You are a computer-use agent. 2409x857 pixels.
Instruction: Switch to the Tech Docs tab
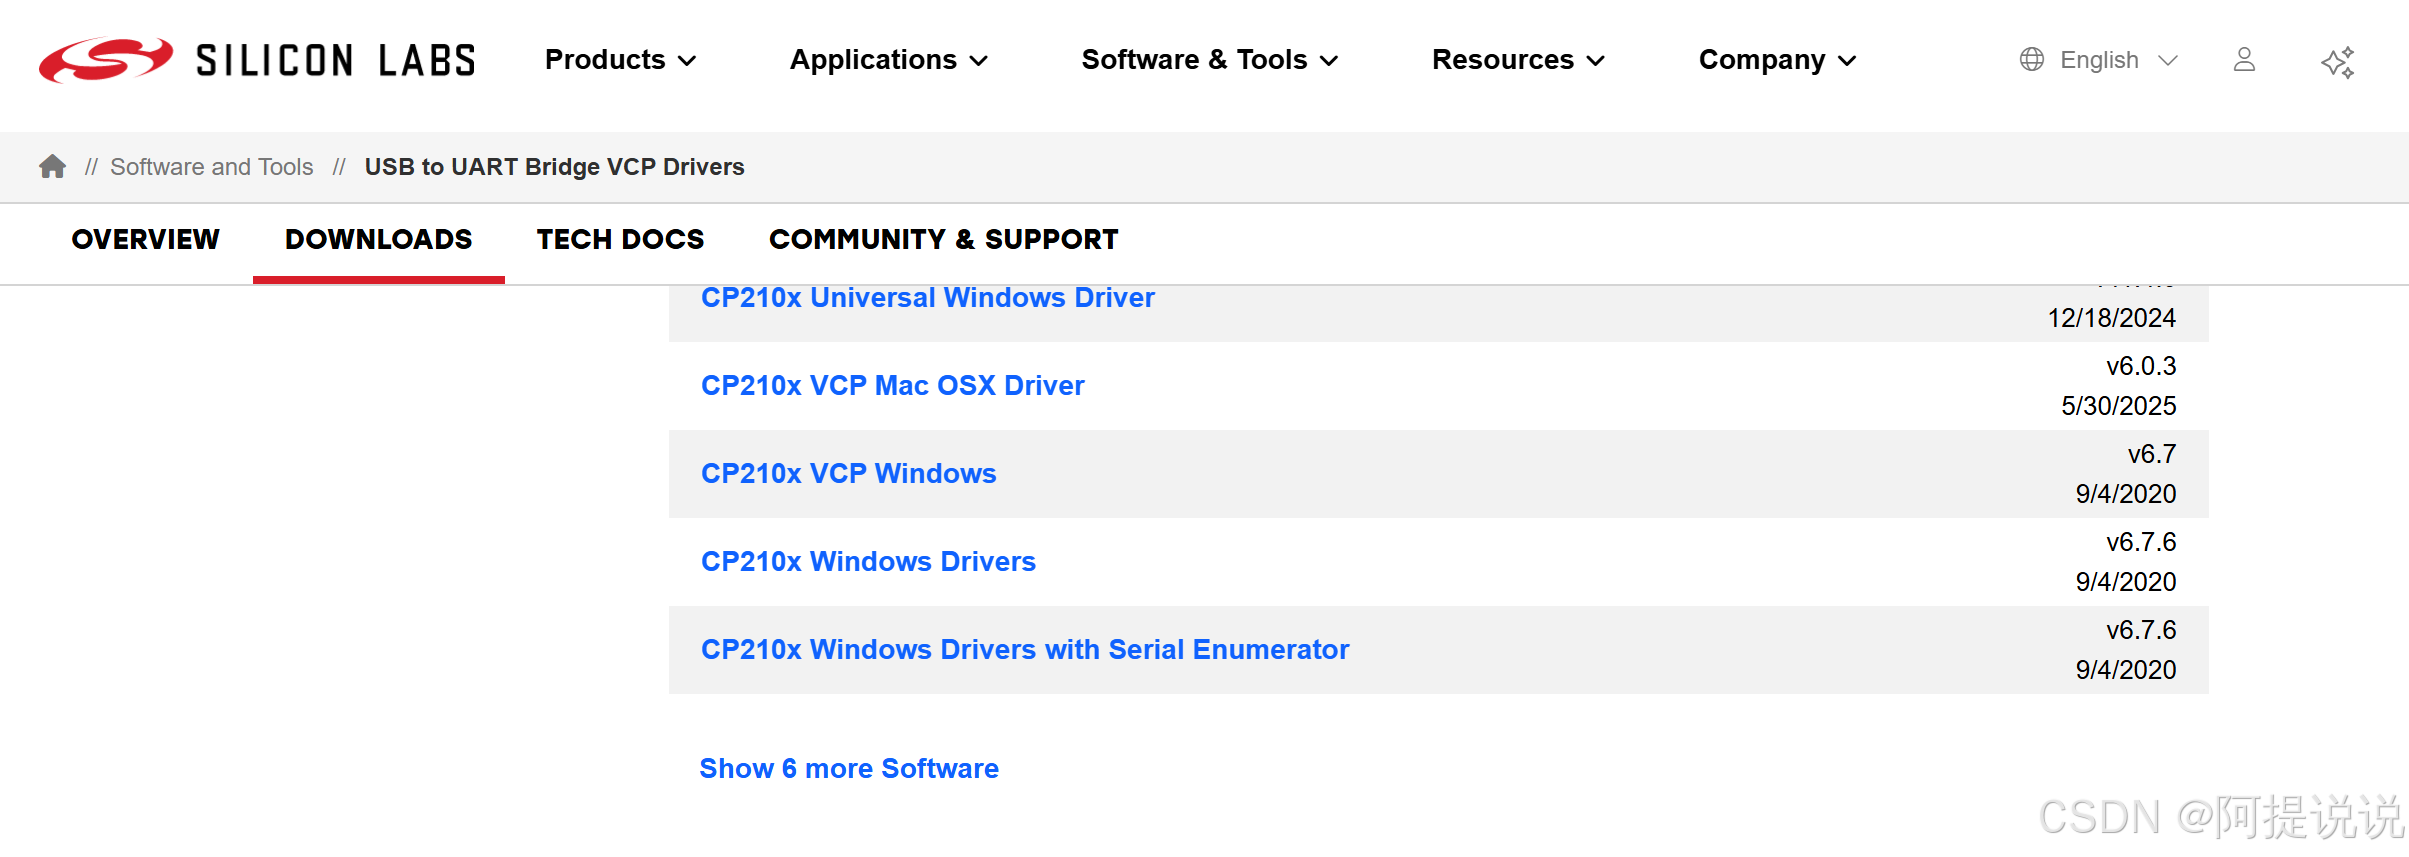pos(620,240)
